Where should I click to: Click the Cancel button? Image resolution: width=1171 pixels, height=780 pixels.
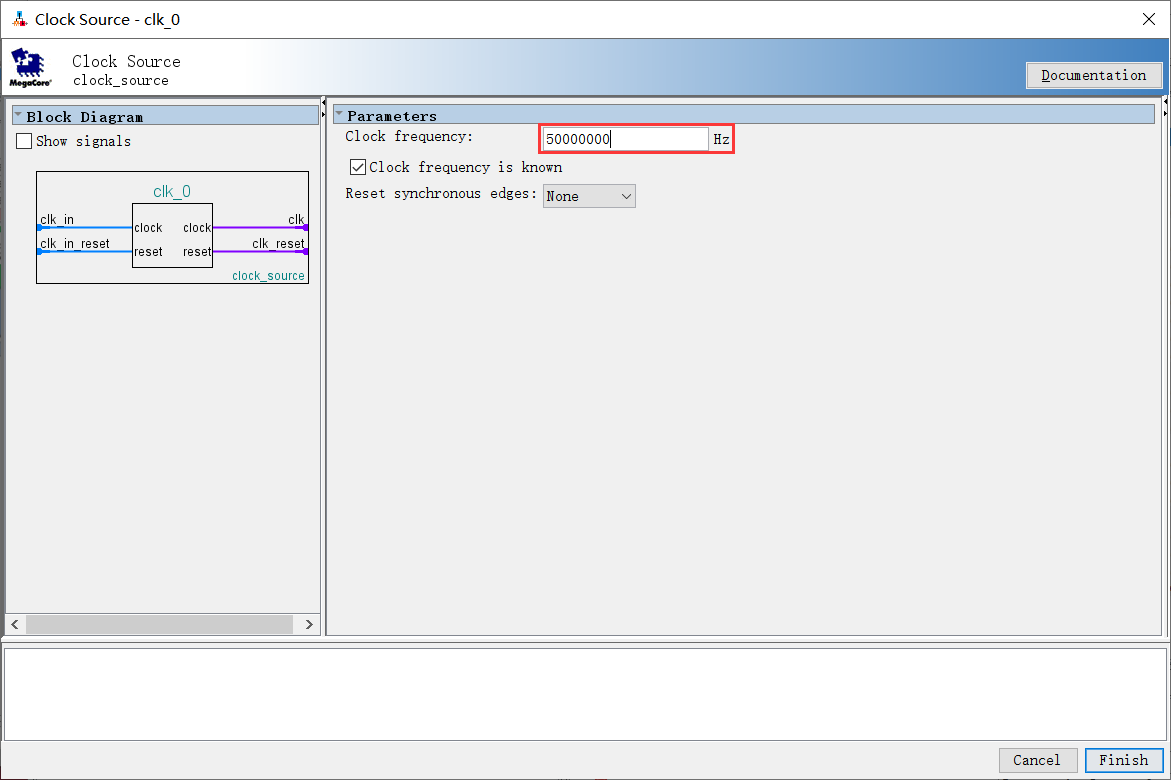[x=1037, y=760]
